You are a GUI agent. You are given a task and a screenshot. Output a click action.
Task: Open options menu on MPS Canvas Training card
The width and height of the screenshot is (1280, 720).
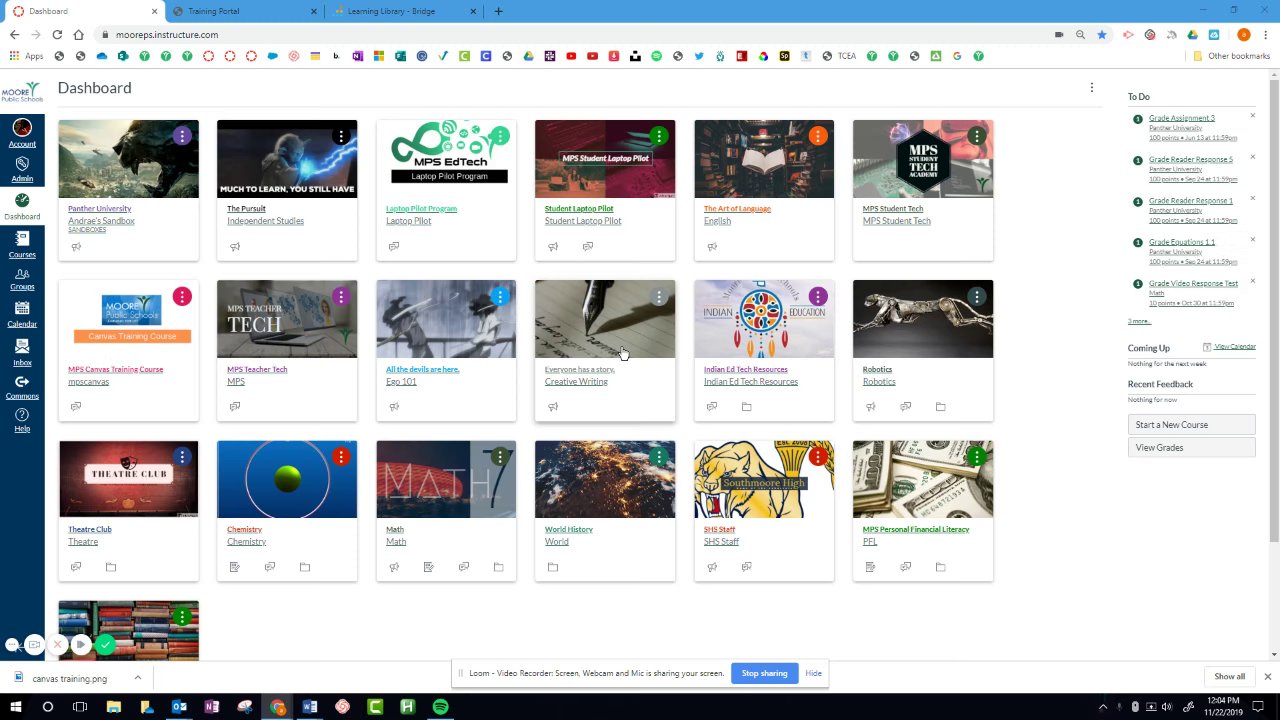[182, 297]
